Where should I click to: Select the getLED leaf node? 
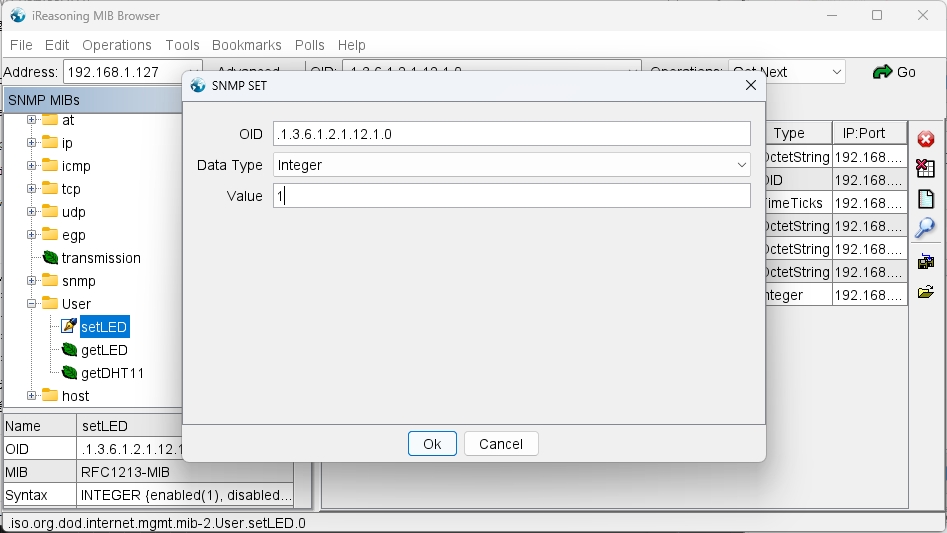pyautogui.click(x=104, y=350)
